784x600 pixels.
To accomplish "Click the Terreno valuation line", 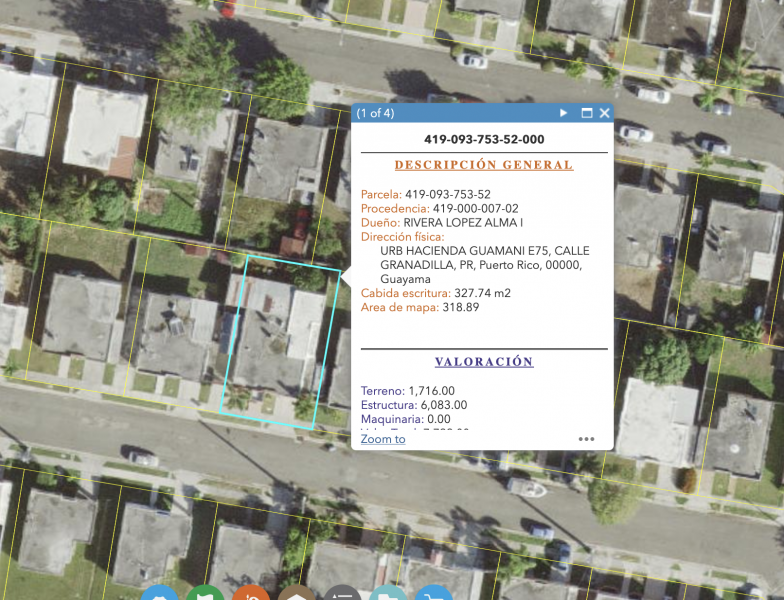I will [x=408, y=390].
